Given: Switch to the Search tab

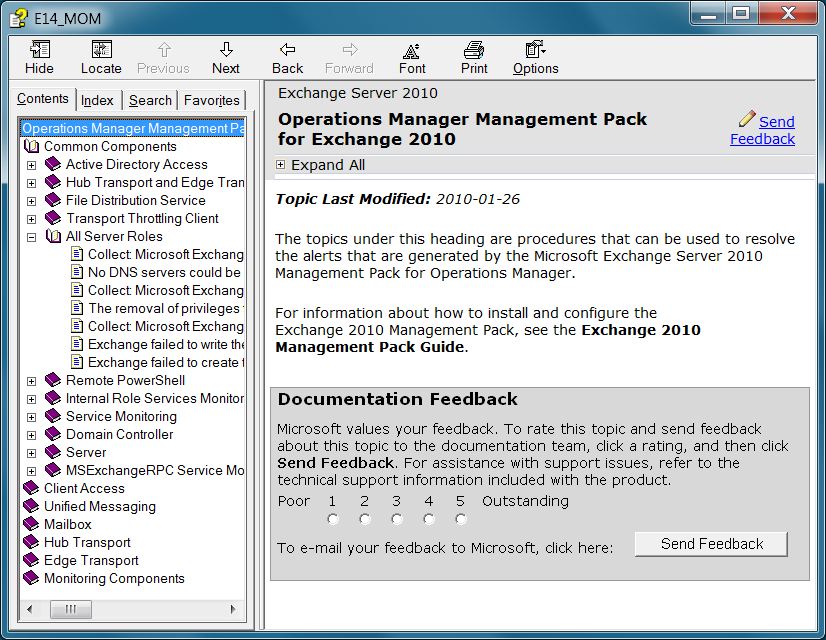Looking at the screenshot, I should [x=150, y=100].
